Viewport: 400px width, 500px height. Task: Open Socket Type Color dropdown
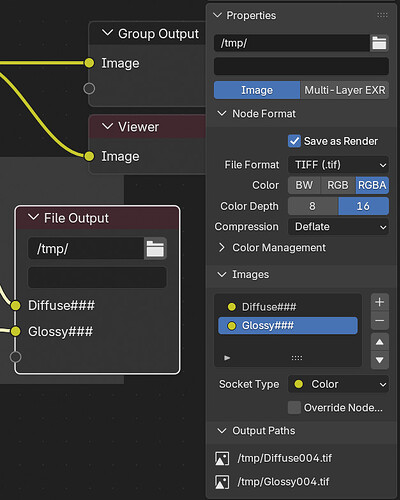click(x=338, y=384)
